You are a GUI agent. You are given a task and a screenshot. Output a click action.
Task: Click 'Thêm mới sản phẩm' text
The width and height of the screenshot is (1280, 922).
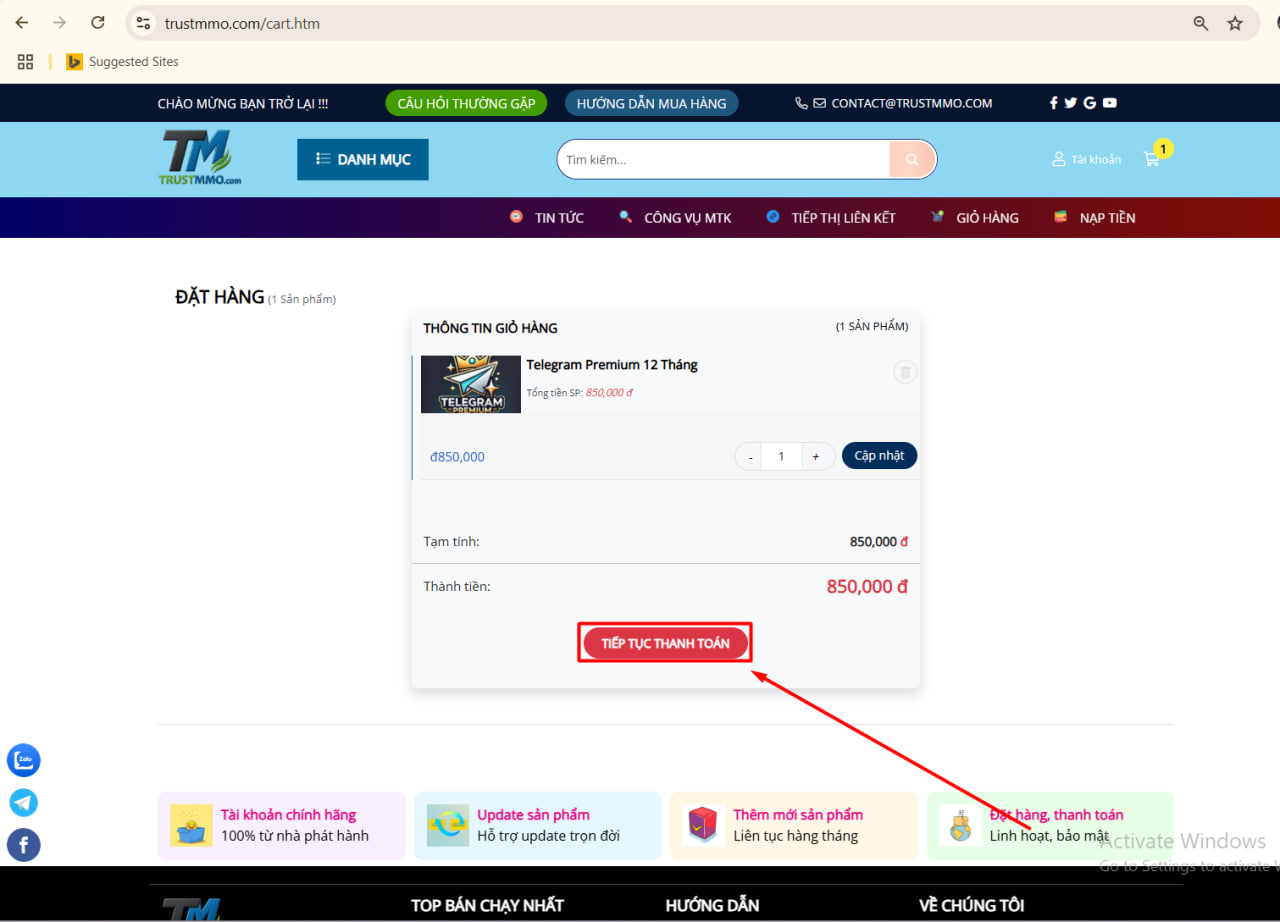tap(798, 815)
